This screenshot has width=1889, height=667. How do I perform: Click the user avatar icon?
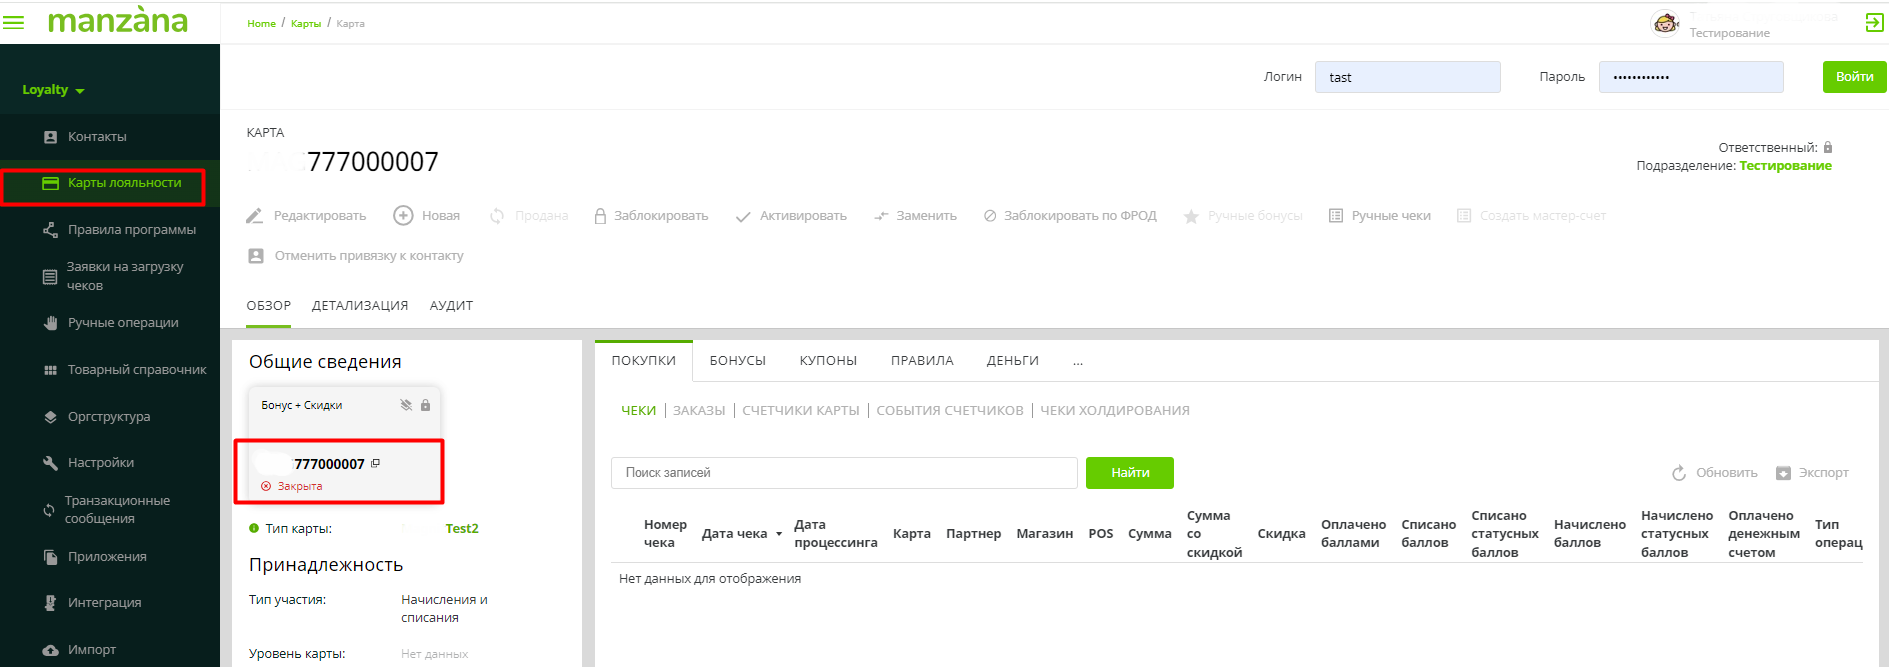1665,23
